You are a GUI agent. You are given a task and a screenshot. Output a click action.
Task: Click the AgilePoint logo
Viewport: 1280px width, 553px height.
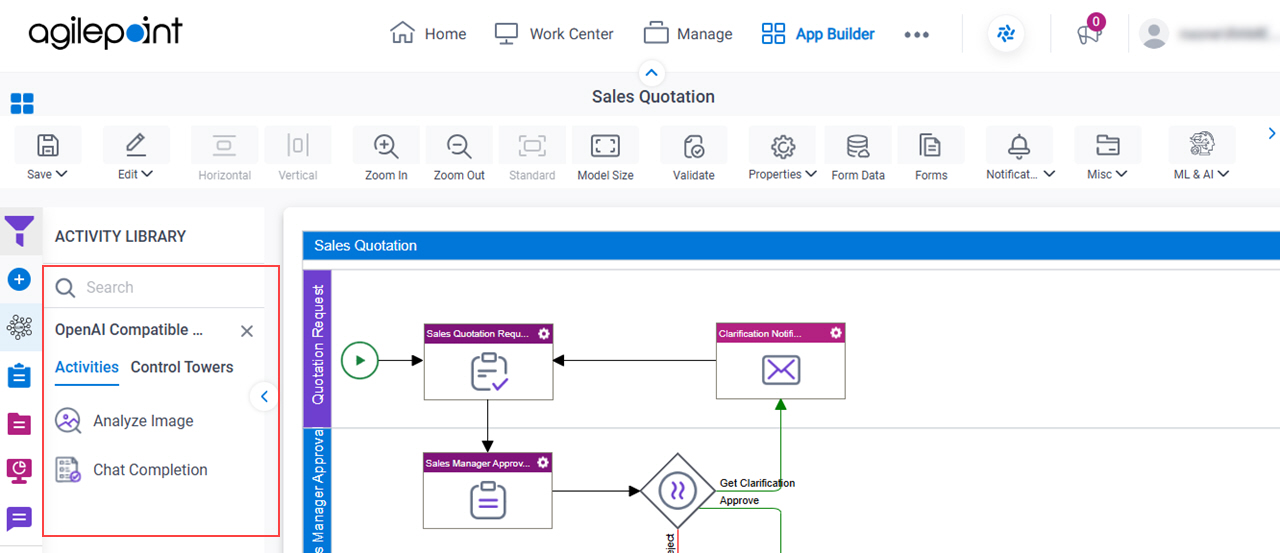106,33
